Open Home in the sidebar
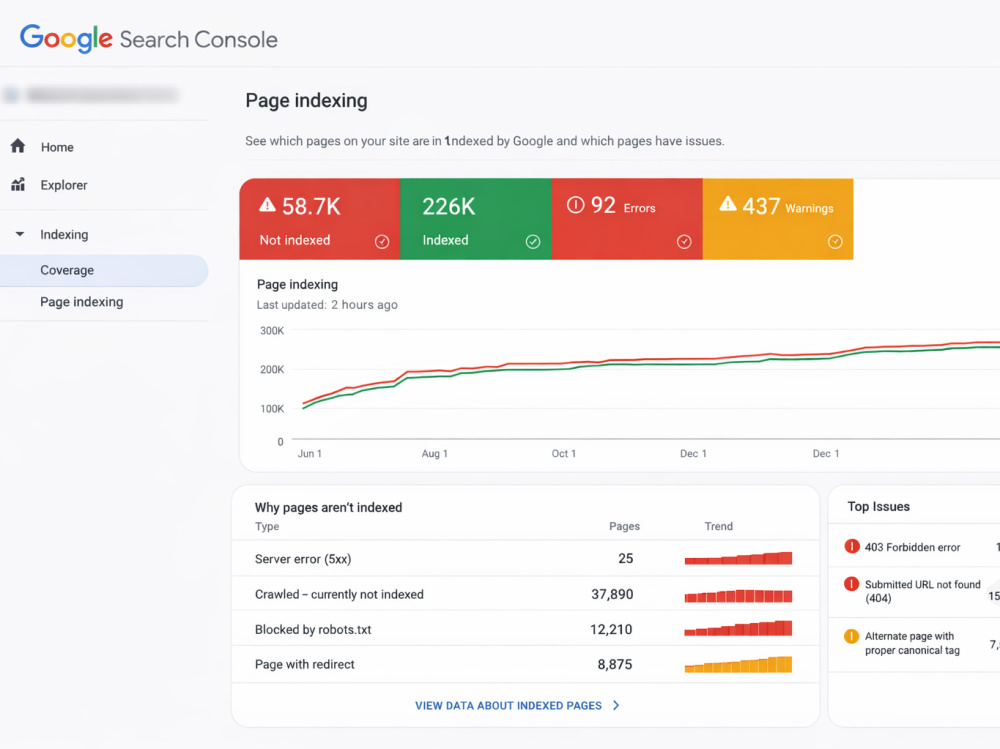Screen dimensions: 1000x749 pos(57,147)
